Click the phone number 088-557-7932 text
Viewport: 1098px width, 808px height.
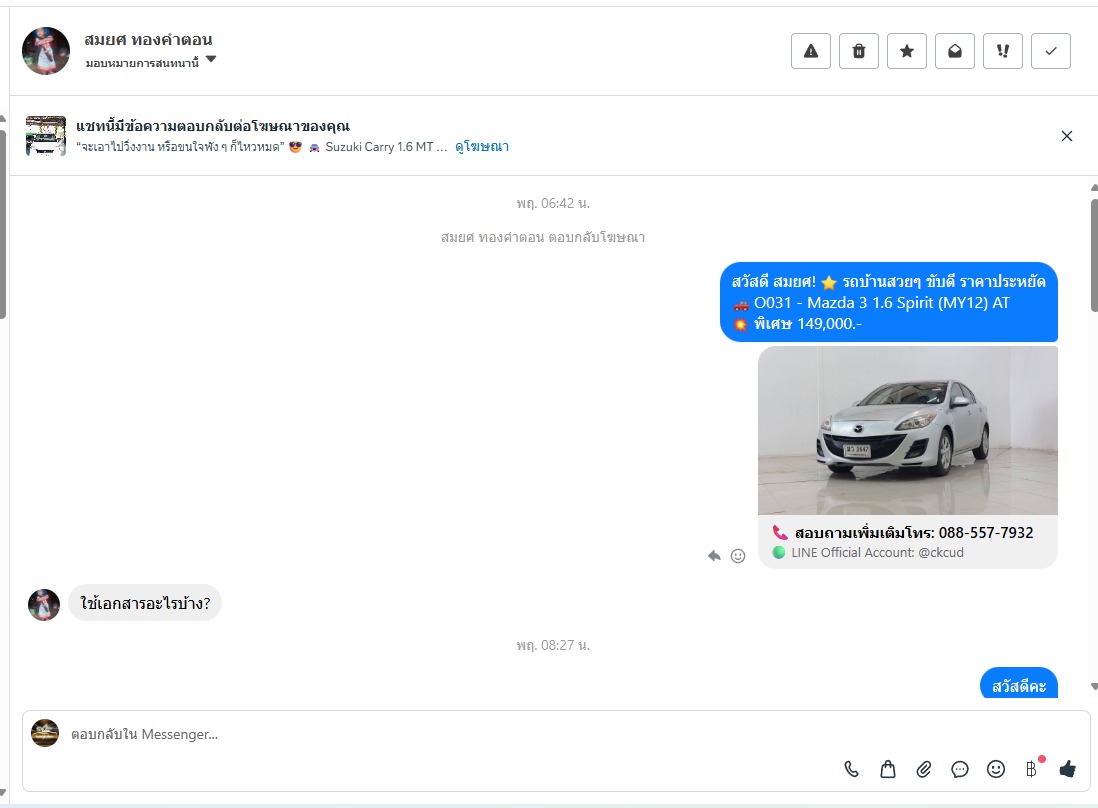[986, 533]
